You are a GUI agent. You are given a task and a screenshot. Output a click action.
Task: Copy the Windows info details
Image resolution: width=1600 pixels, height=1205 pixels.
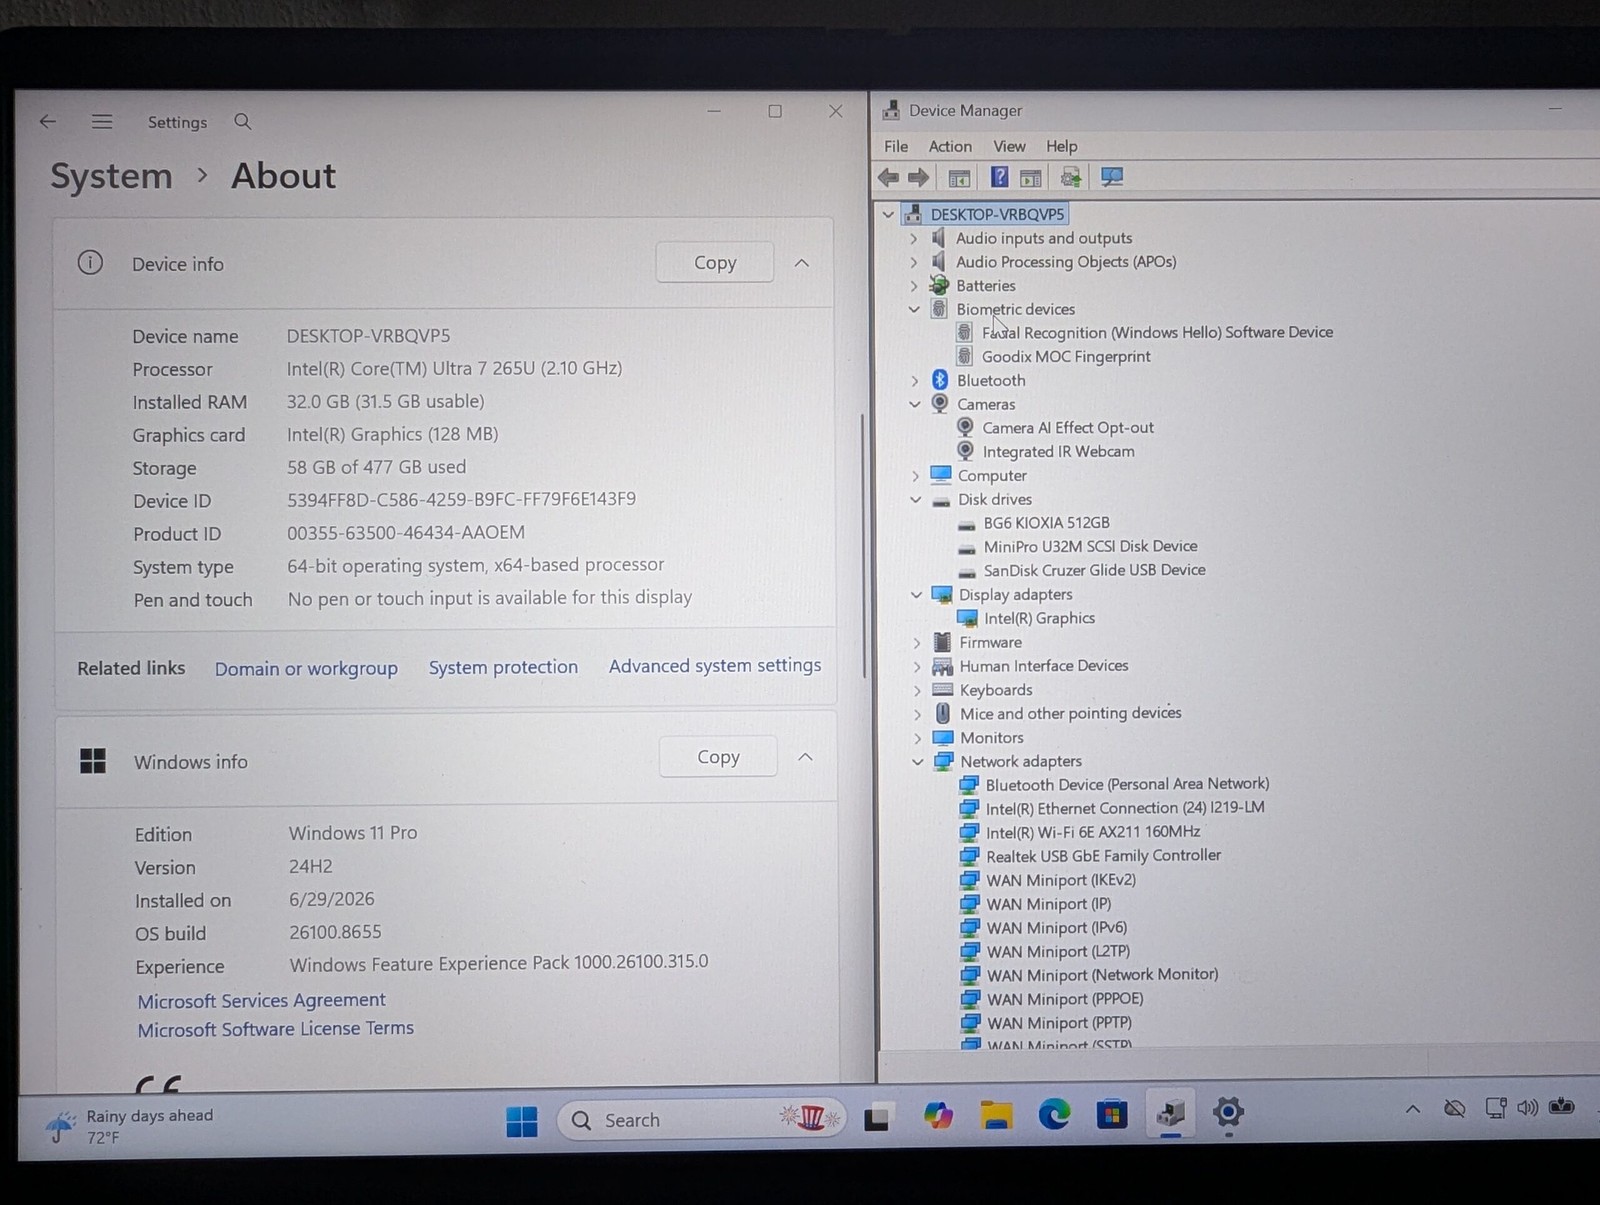pyautogui.click(x=718, y=757)
